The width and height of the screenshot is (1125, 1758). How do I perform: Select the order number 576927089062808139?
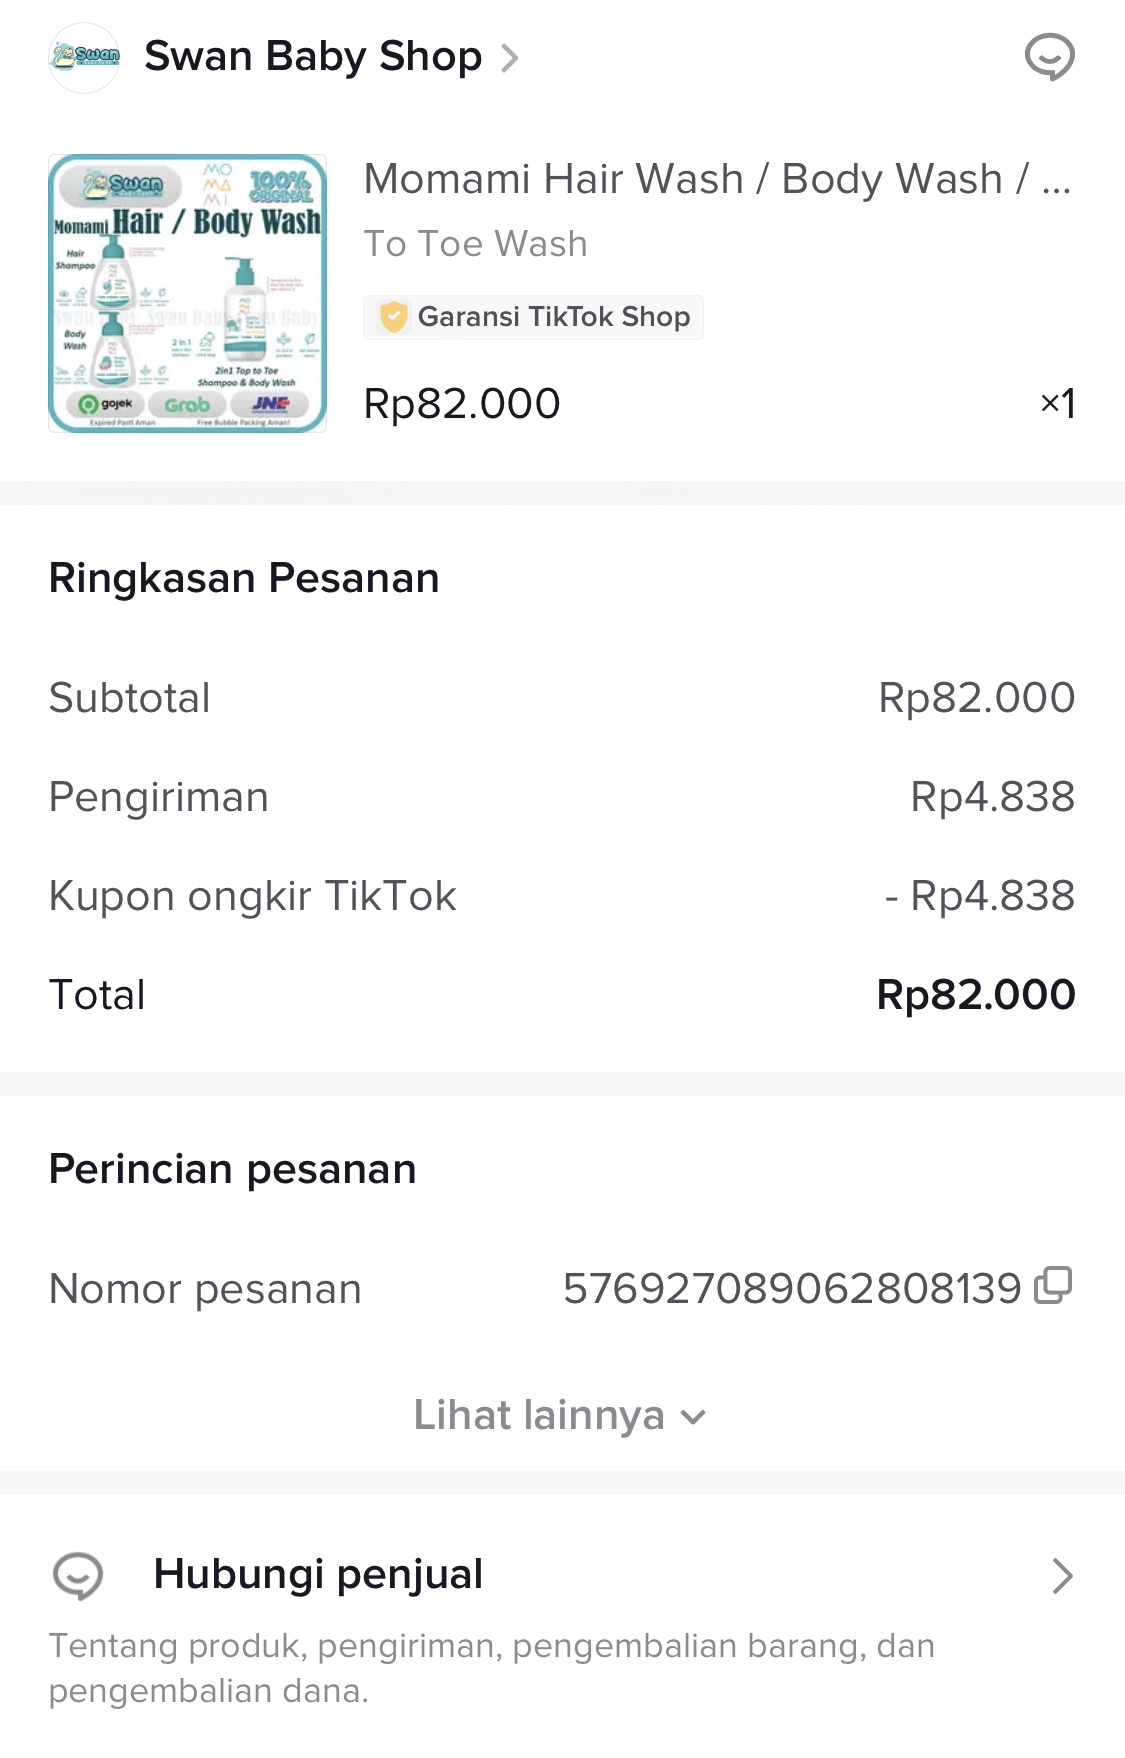791,1289
